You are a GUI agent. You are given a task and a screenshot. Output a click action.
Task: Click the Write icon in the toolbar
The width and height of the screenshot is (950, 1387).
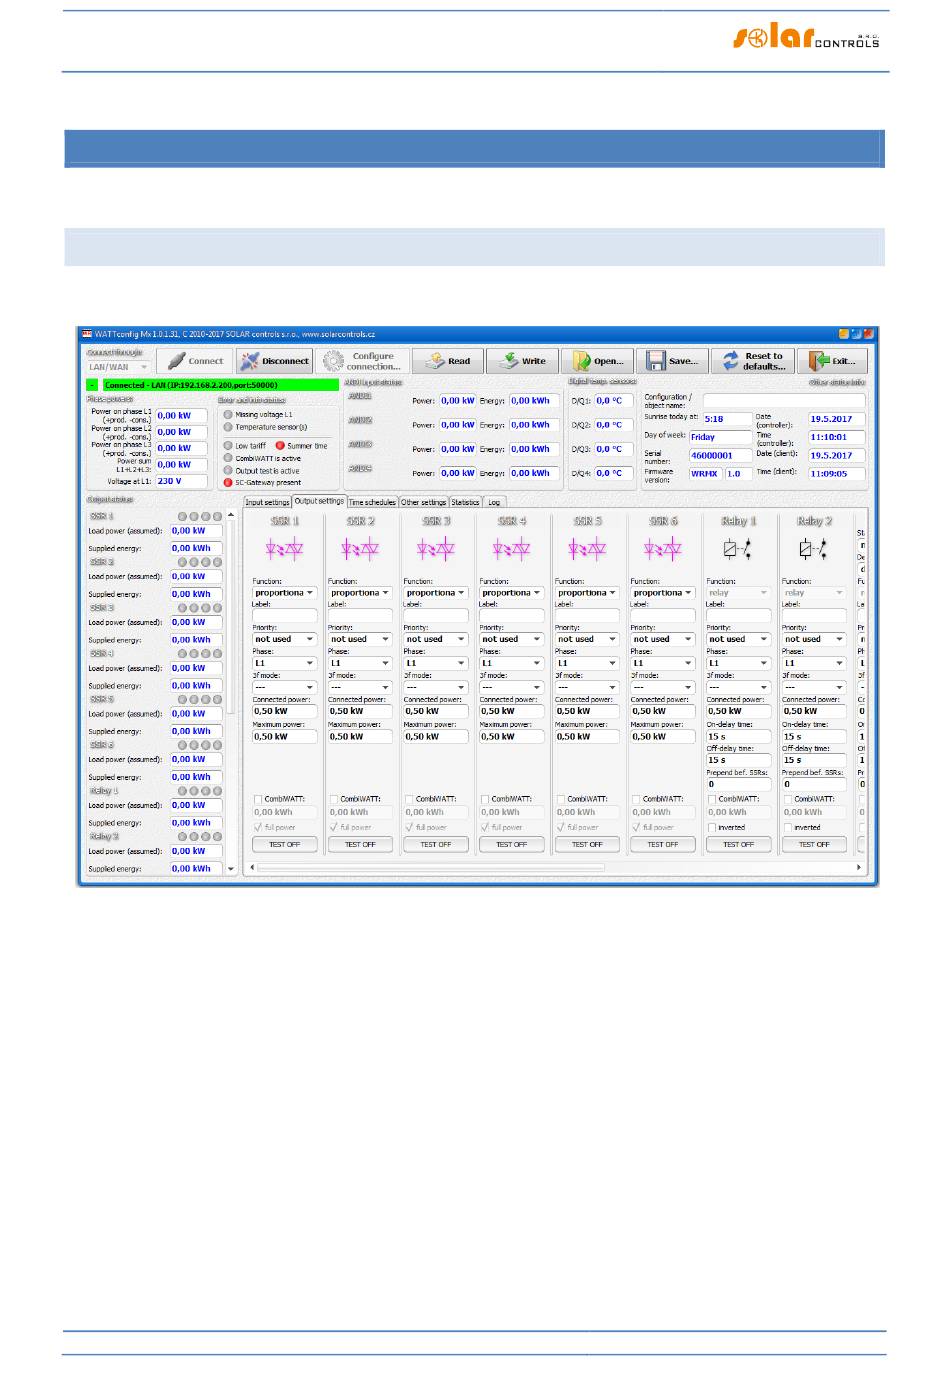(509, 361)
